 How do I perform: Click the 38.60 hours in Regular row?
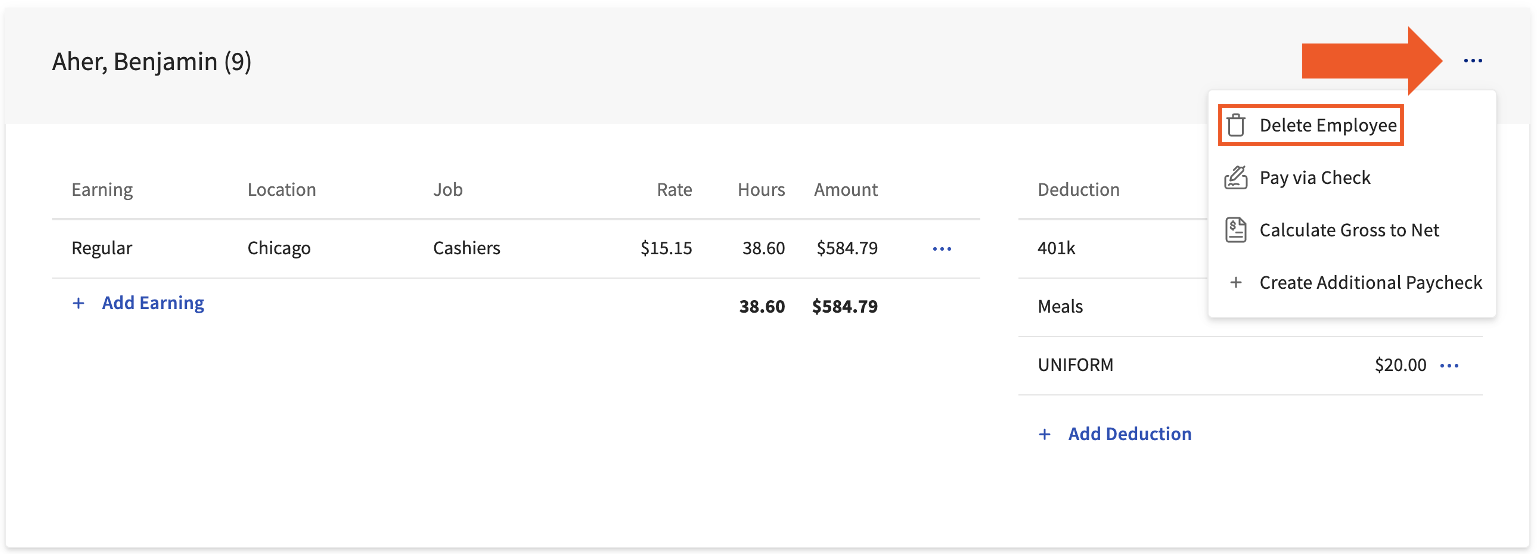click(764, 248)
